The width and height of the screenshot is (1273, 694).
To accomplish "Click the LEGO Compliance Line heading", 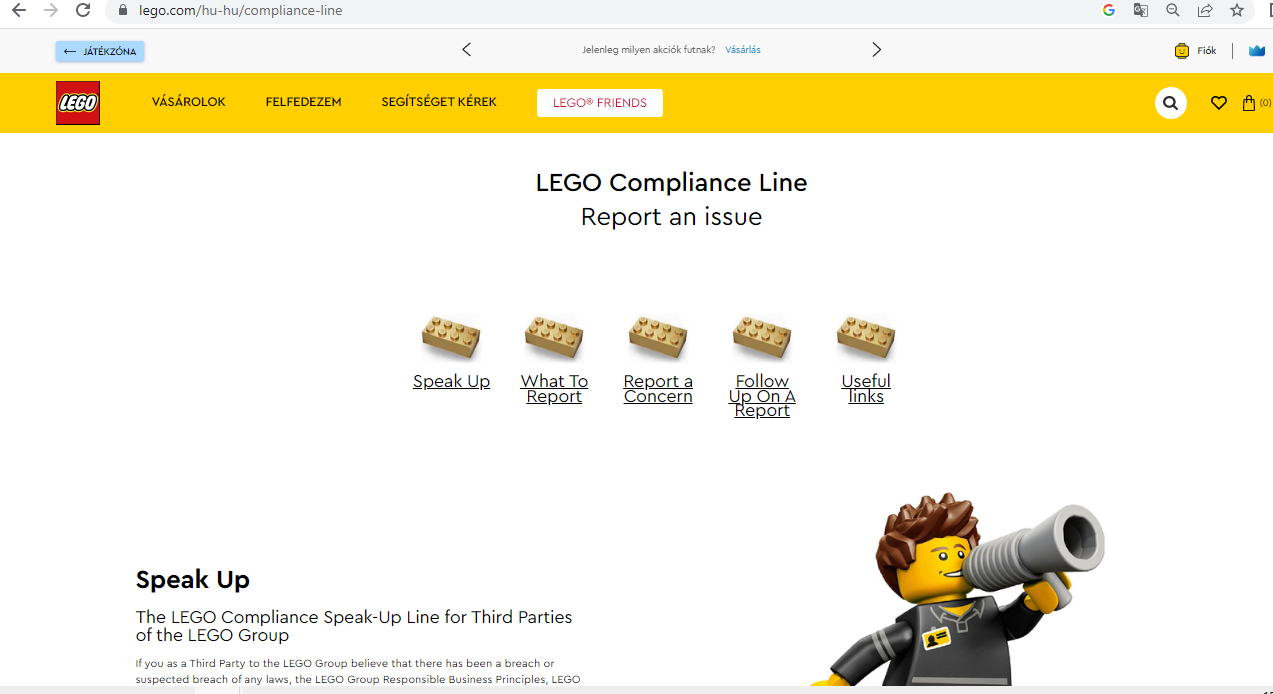I will 671,183.
